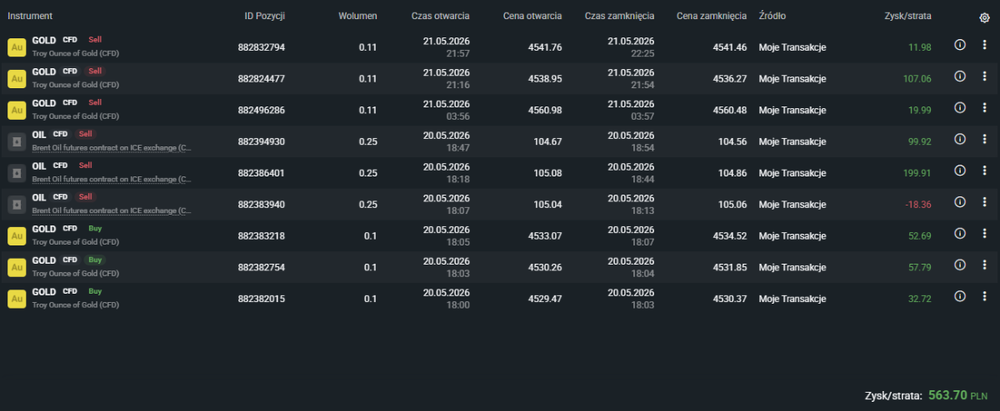
Task: Open table column settings gear icon
Action: pyautogui.click(x=984, y=18)
